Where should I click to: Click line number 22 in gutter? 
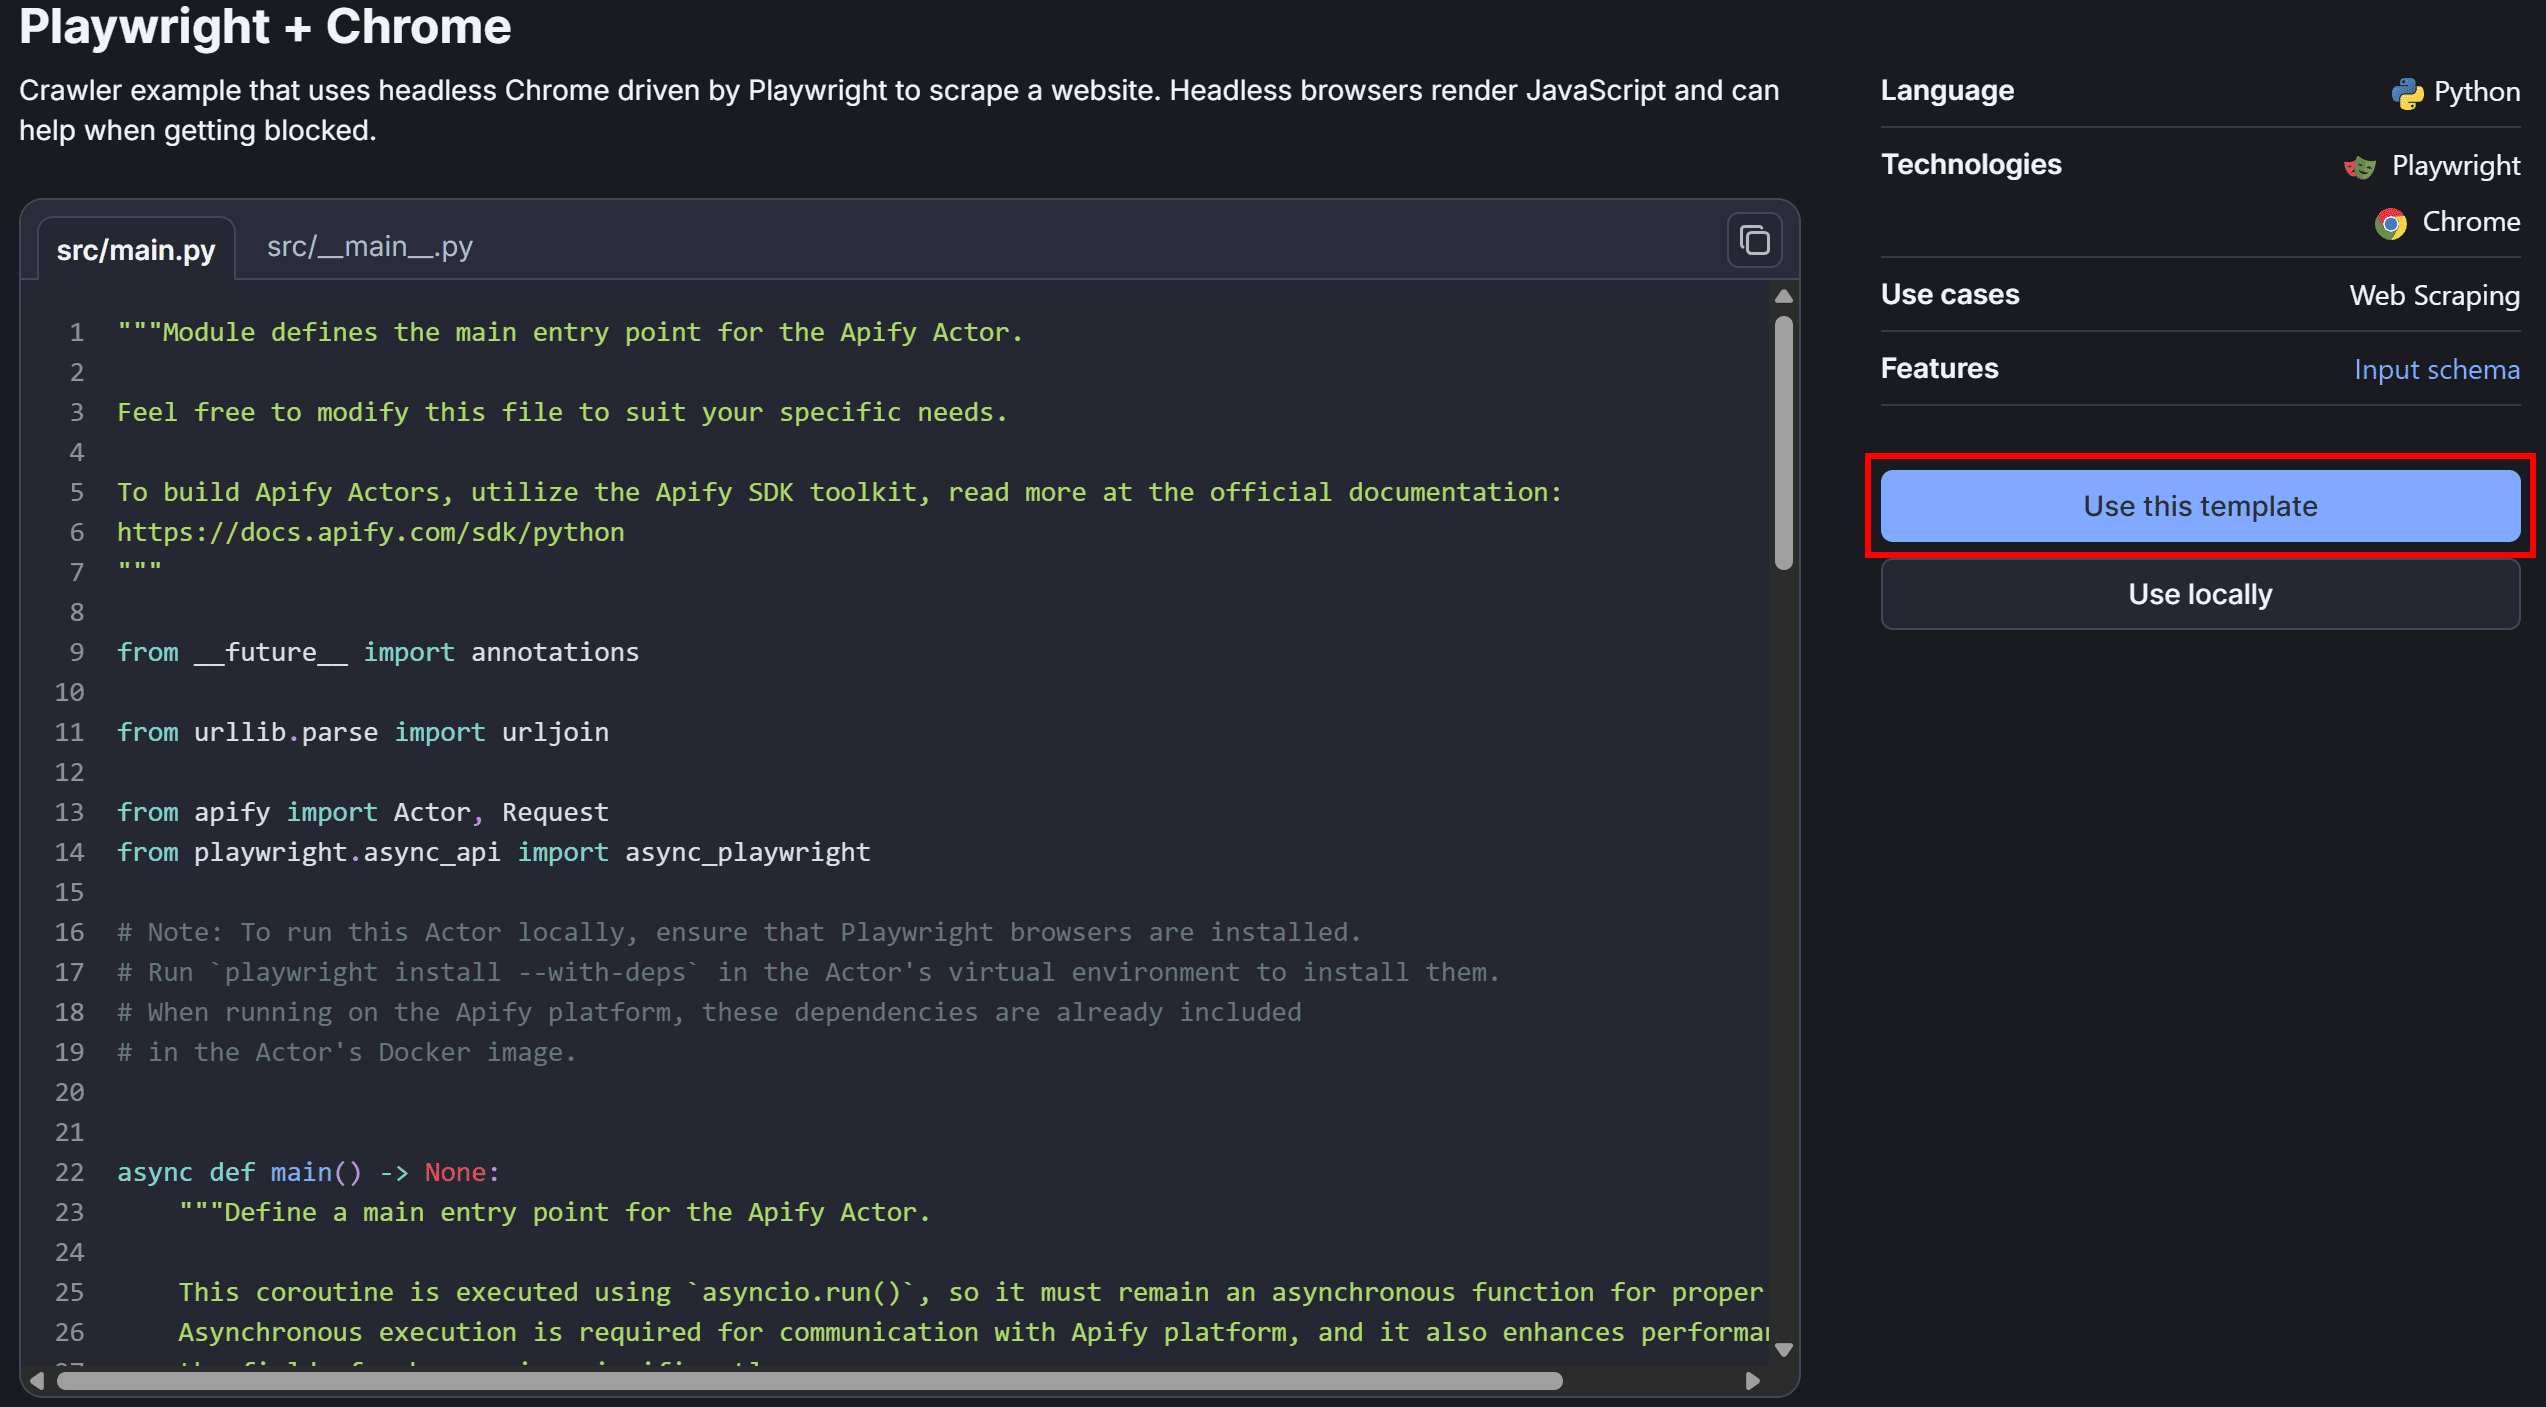click(69, 1172)
